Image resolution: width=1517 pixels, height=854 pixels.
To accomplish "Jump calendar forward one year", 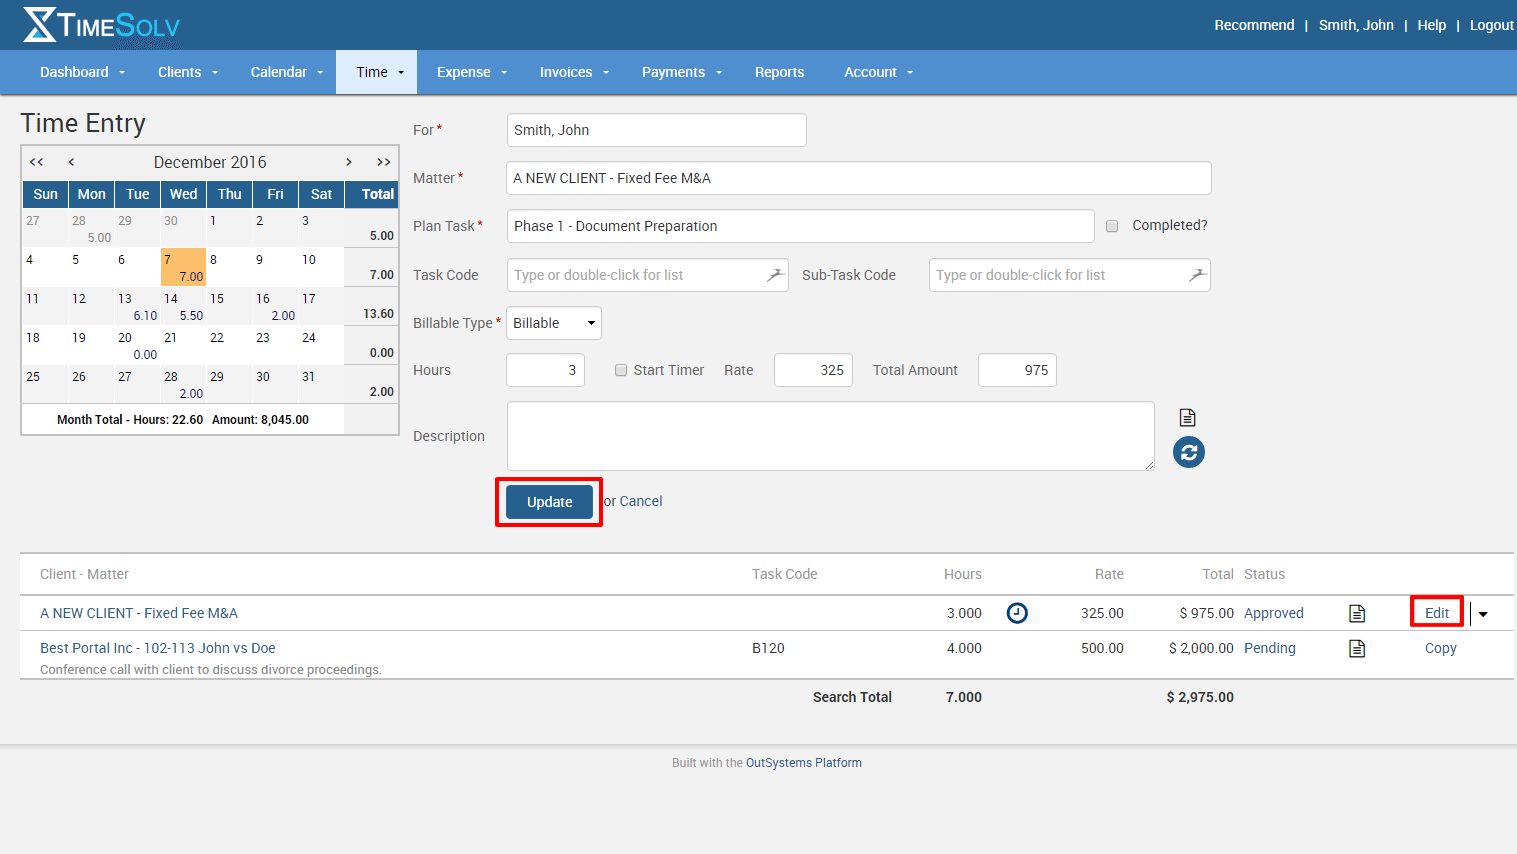I will click(383, 162).
